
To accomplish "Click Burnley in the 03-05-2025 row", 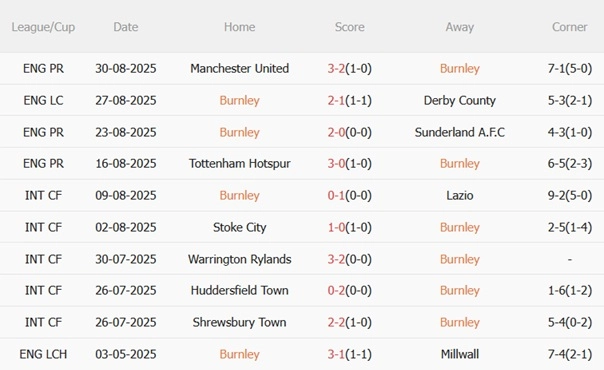I will (x=240, y=354).
